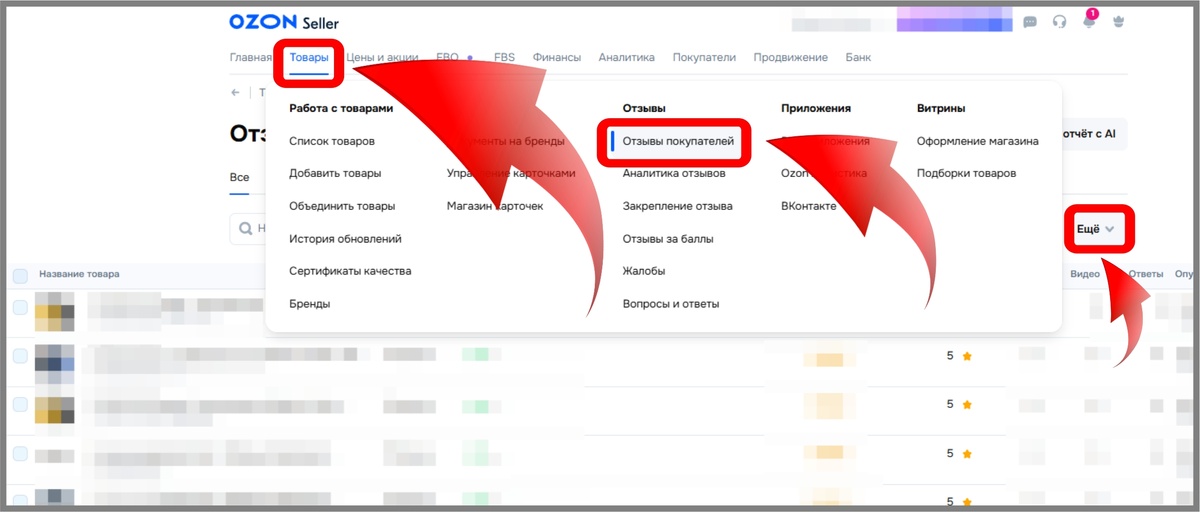Open the headset support icon
The width and height of the screenshot is (1200, 512).
[1060, 22]
